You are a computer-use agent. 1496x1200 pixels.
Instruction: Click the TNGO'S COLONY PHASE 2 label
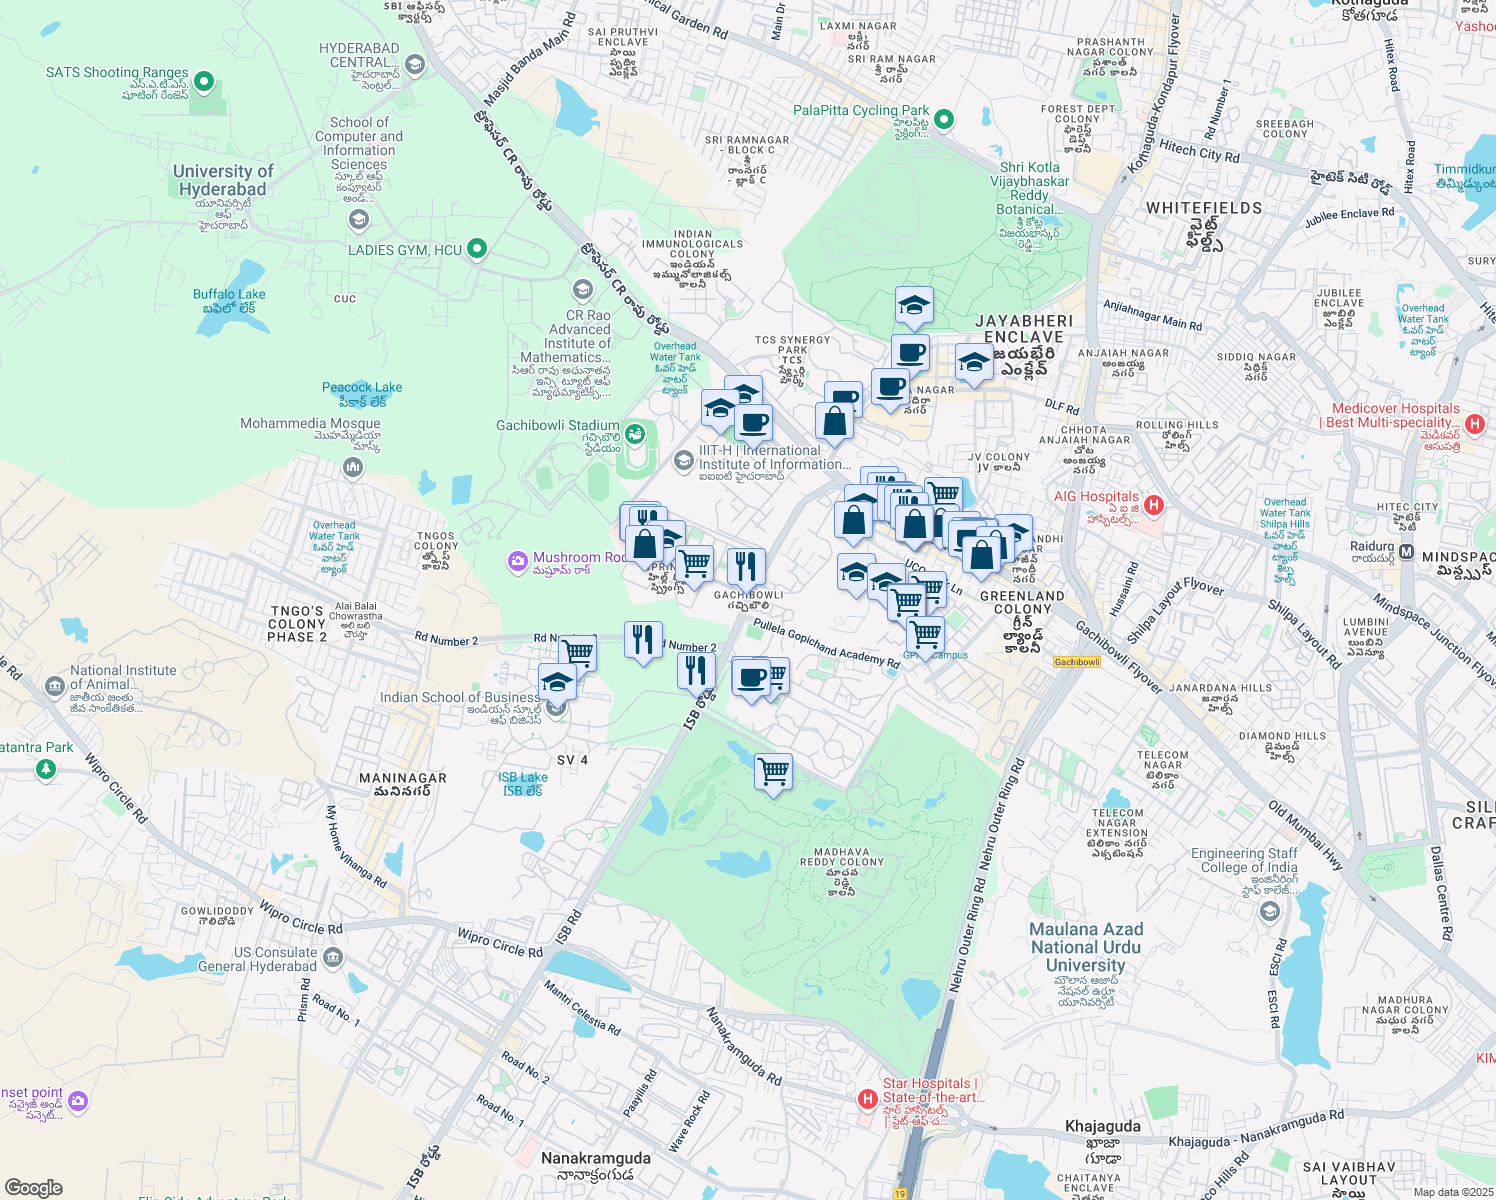click(x=297, y=624)
